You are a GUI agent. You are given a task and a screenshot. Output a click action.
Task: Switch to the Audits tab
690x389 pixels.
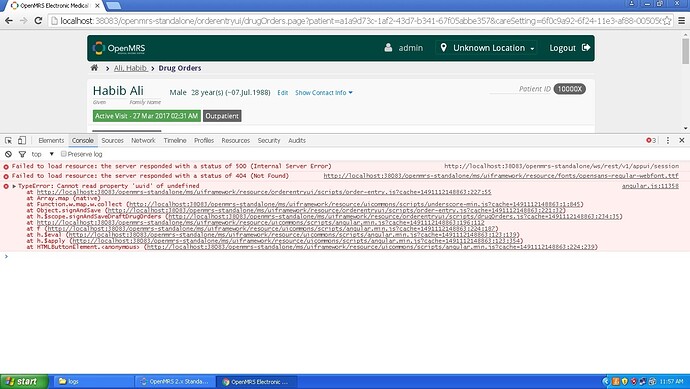coord(297,140)
